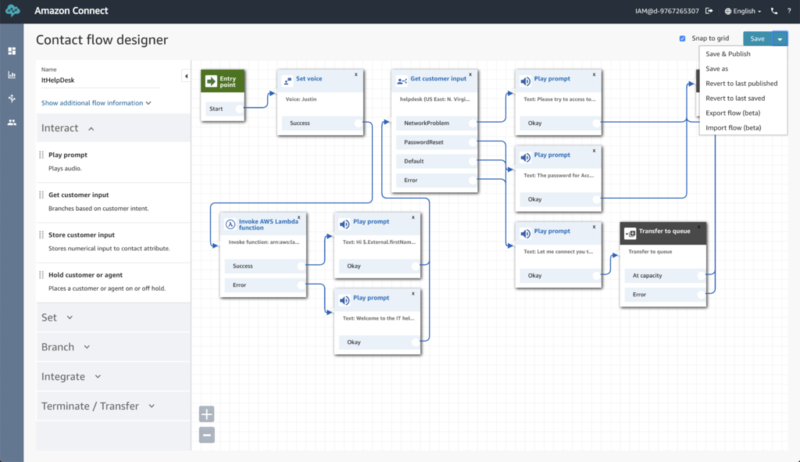Click the IAM@d-9767265307 user label

coord(667,11)
